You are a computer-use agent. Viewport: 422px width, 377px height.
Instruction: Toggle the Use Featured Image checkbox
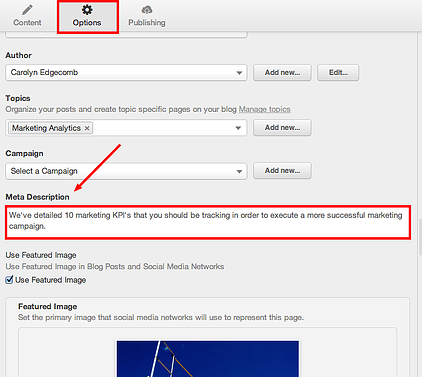pos(9,280)
